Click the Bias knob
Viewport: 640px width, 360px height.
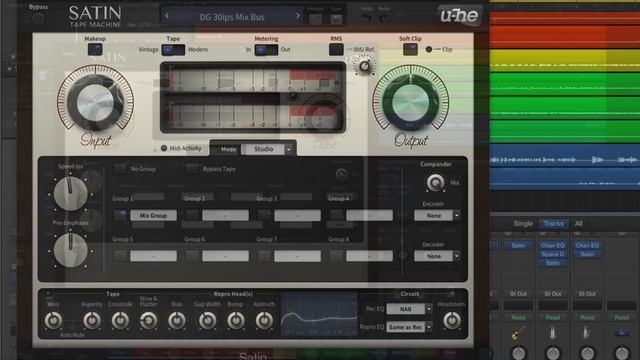(x=176, y=320)
